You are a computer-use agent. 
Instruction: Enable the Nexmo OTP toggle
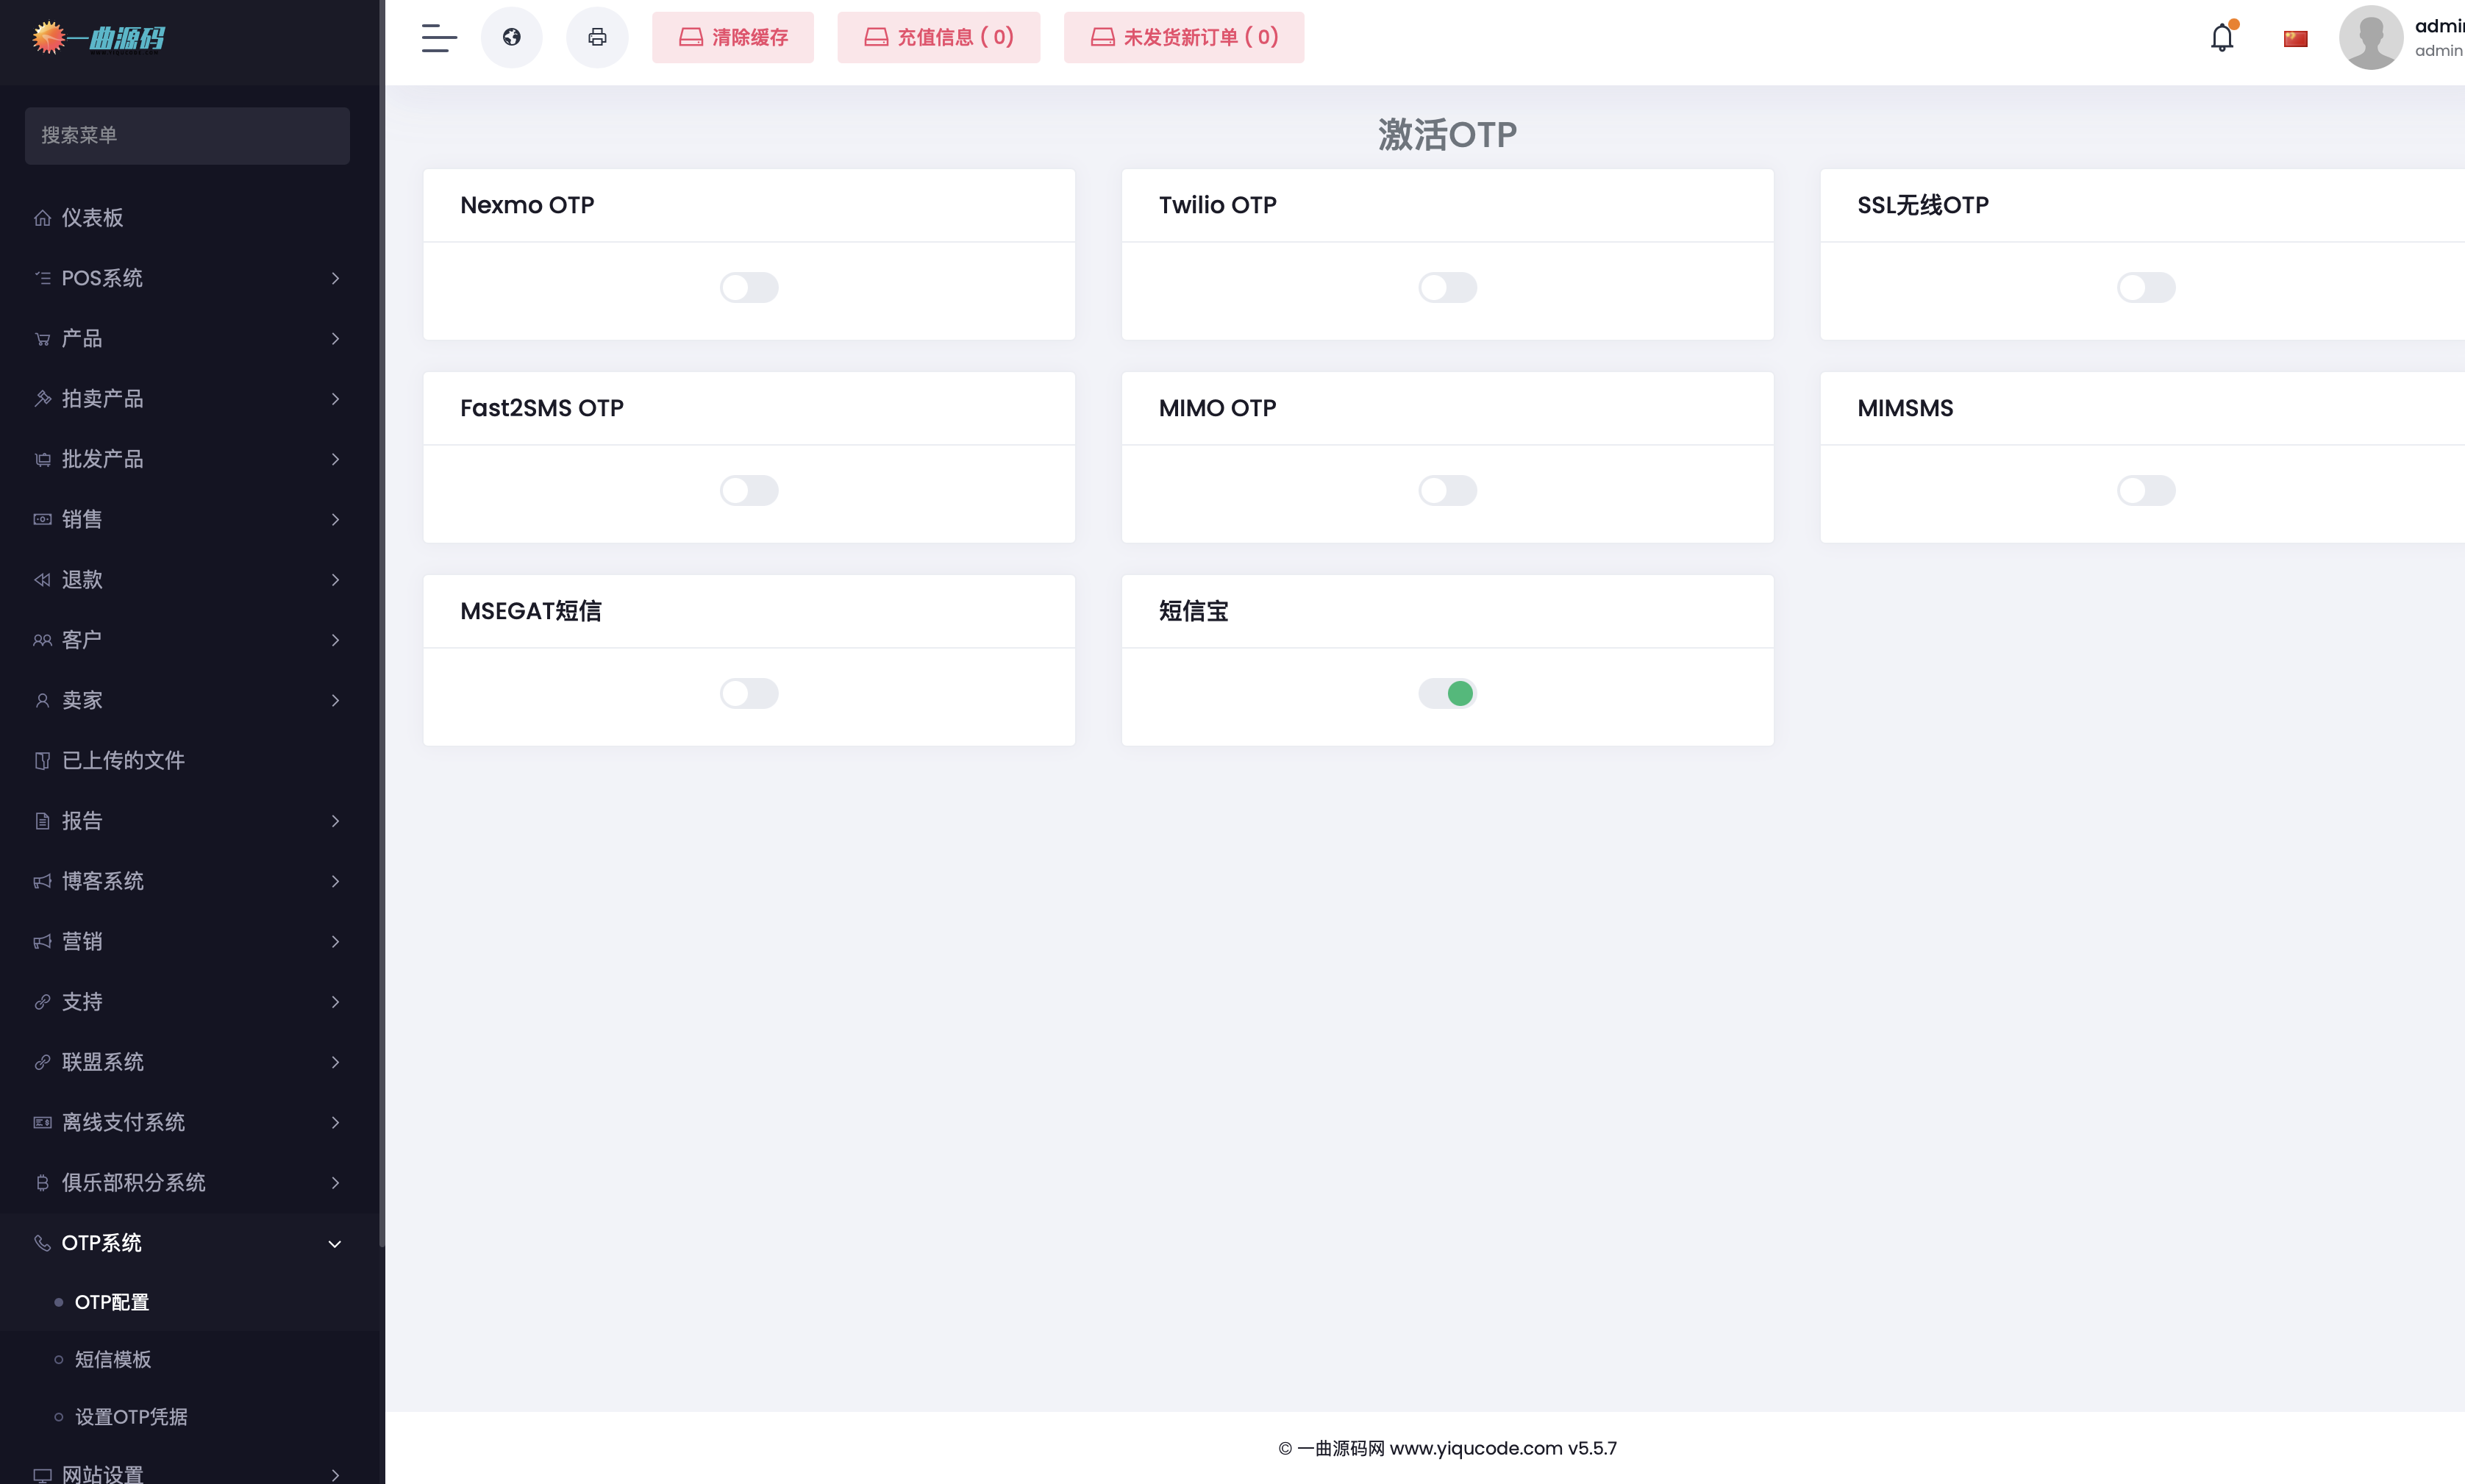(x=749, y=287)
